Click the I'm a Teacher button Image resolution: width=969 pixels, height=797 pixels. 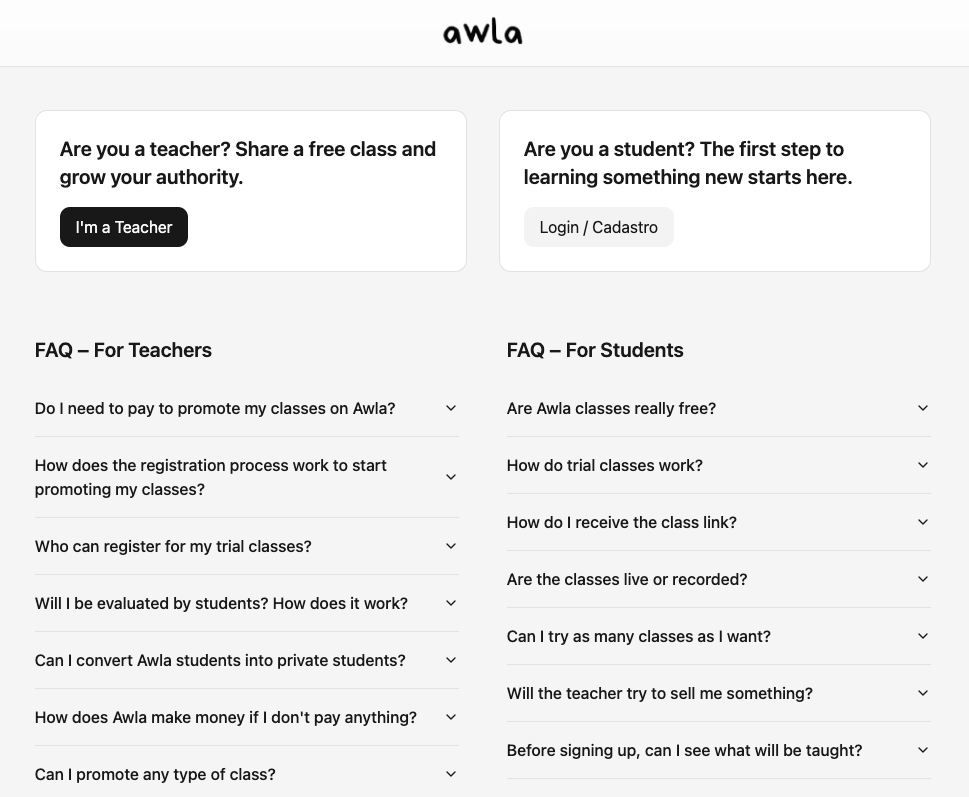click(x=123, y=227)
